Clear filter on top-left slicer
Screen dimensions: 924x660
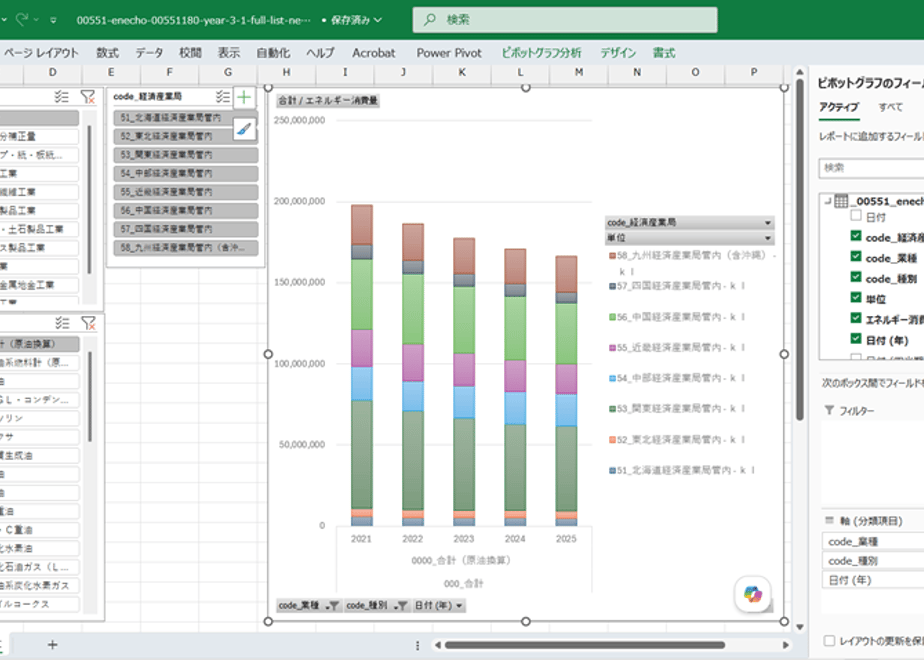[x=87, y=97]
